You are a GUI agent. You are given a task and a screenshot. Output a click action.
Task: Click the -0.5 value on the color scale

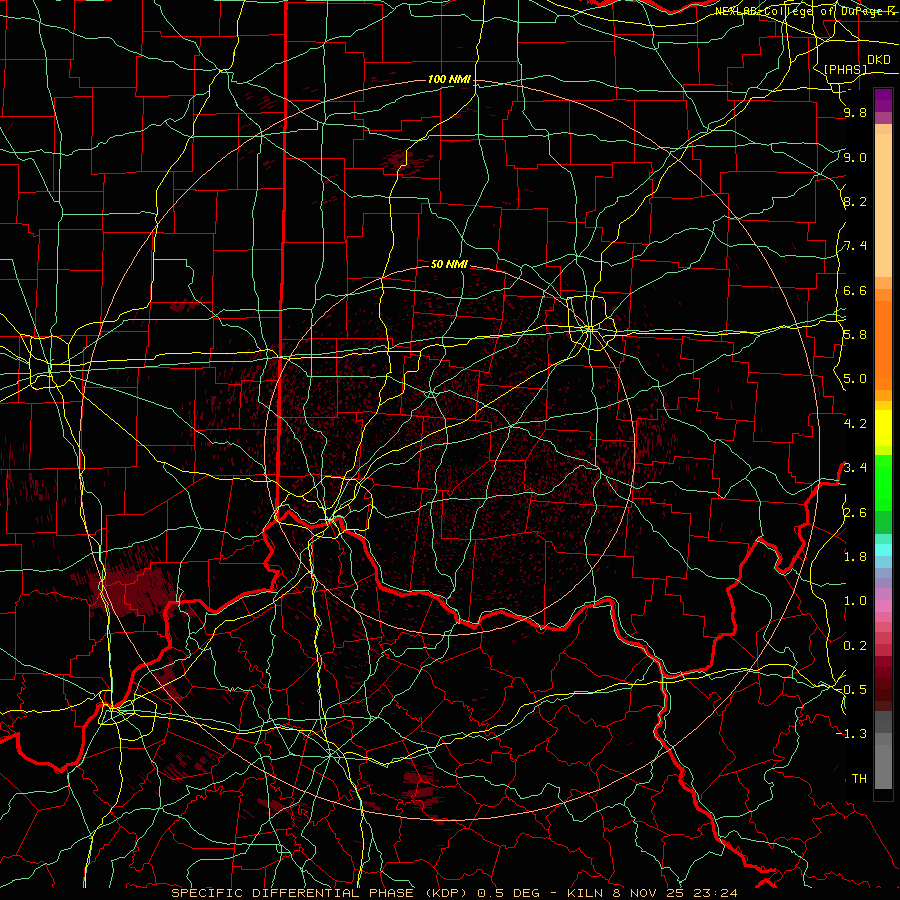[851, 689]
